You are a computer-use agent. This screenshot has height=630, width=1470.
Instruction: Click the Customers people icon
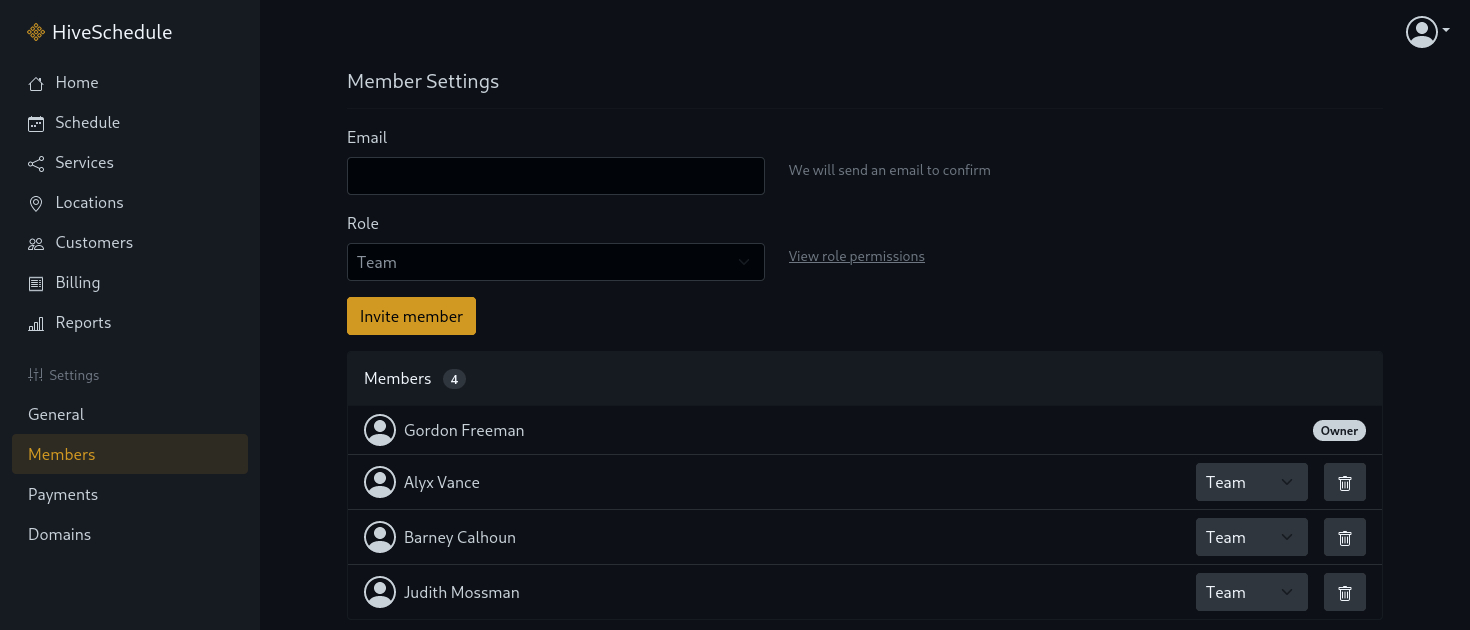36,243
